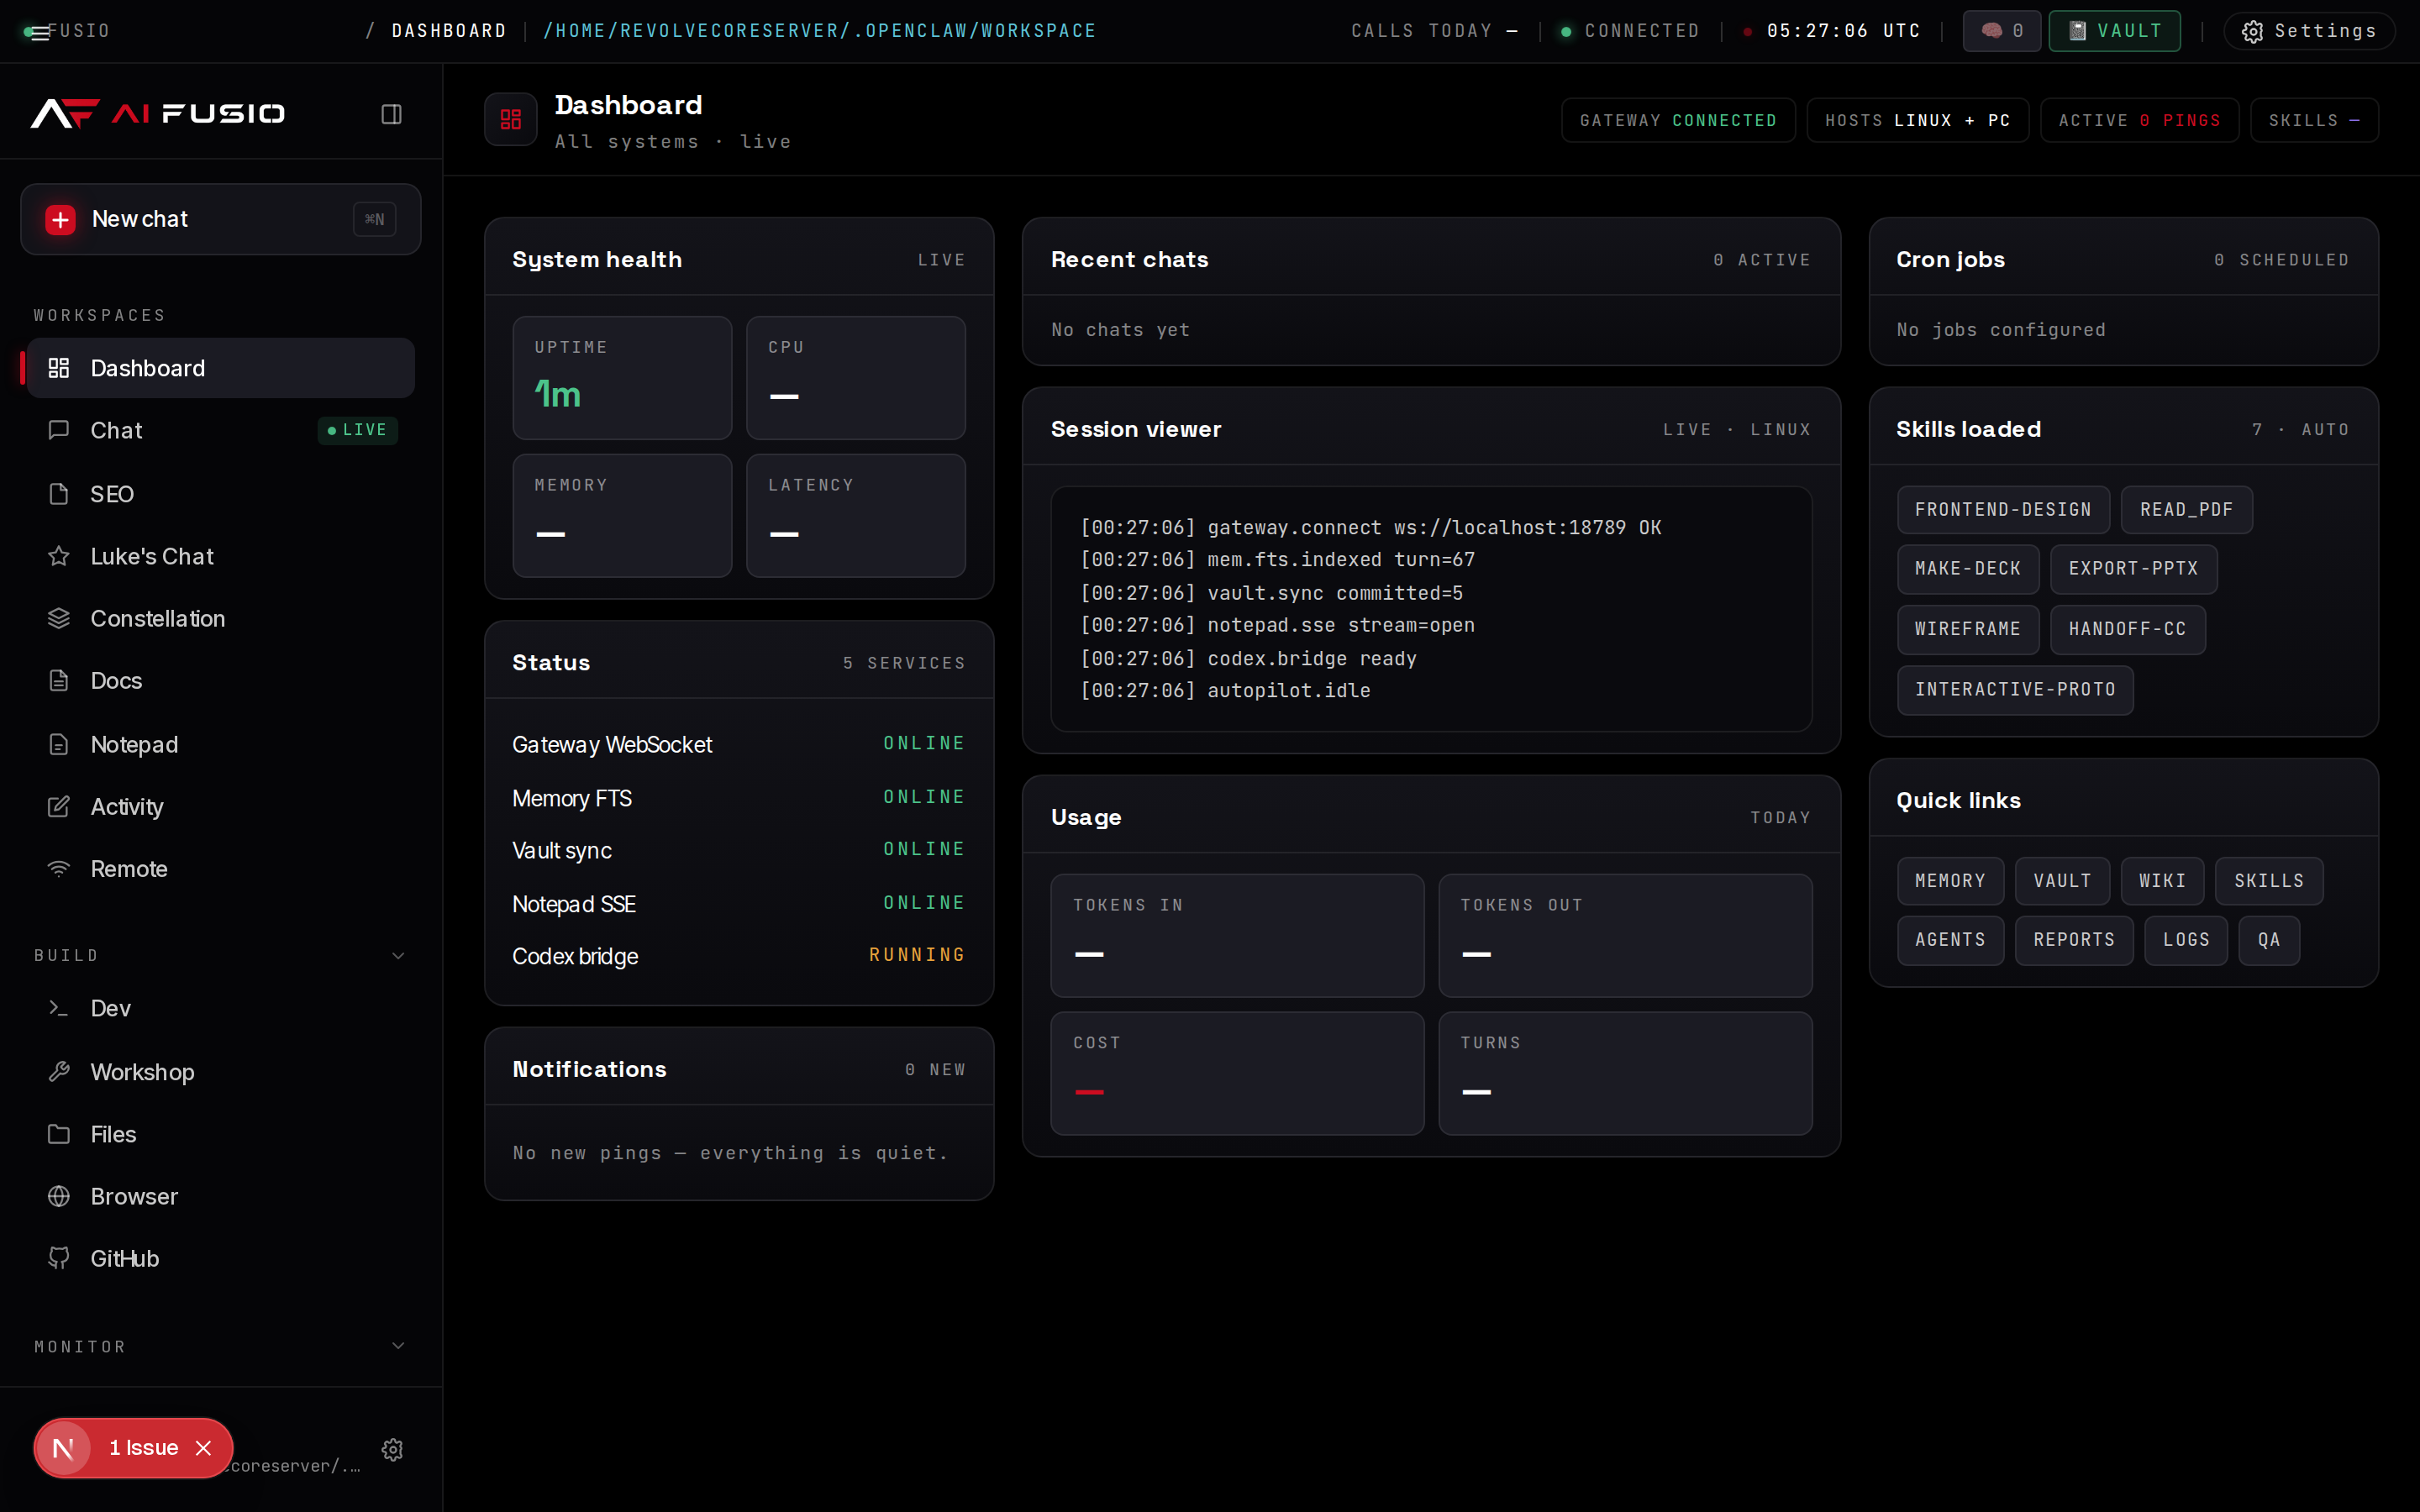This screenshot has height=1512, width=2420.
Task: Open the Constellation workspace
Action: coord(220,618)
